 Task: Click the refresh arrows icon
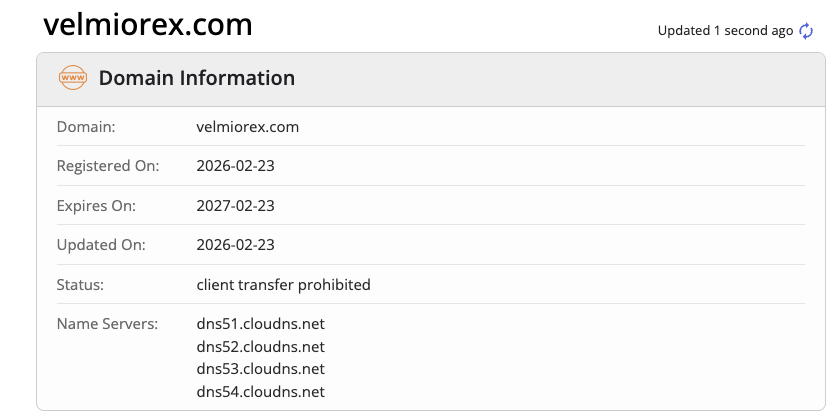(x=807, y=31)
